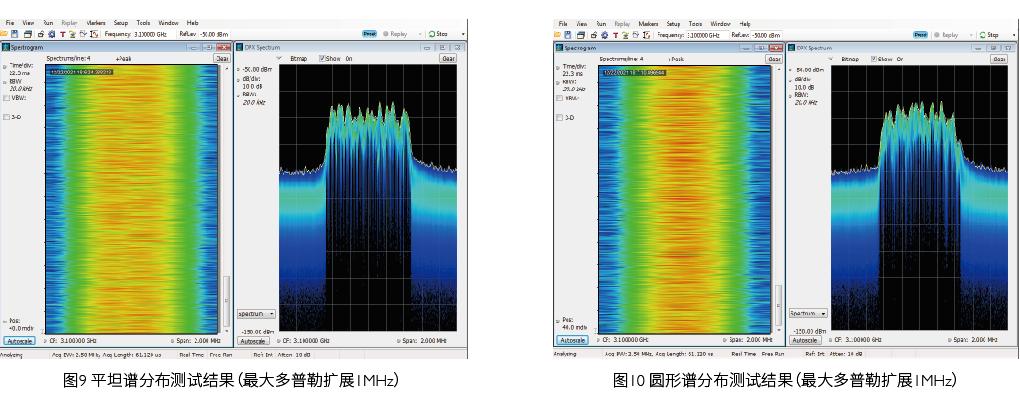Enable the 3-D checkbox in Figure 9 Spectrogram
This screenshot has height=402, width=1020.
pos(7,117)
